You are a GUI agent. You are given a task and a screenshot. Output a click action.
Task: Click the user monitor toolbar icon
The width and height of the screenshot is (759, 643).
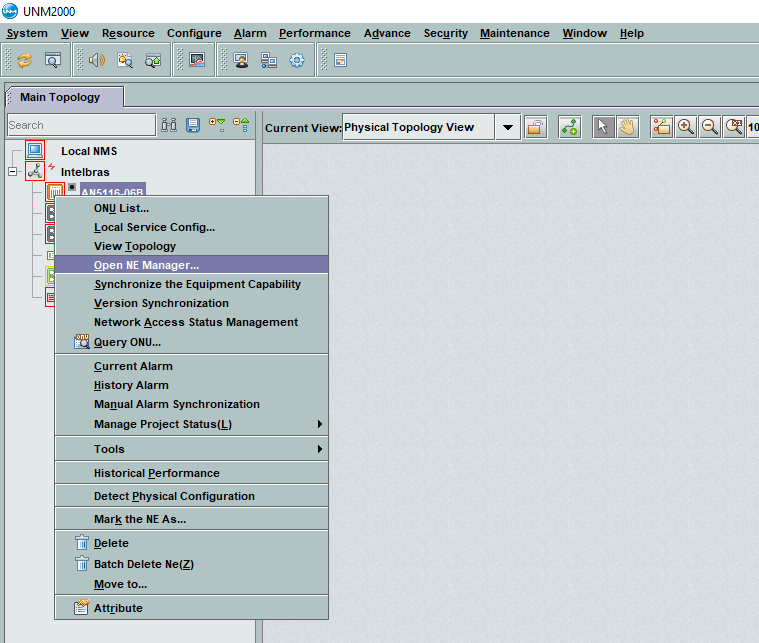click(x=241, y=60)
